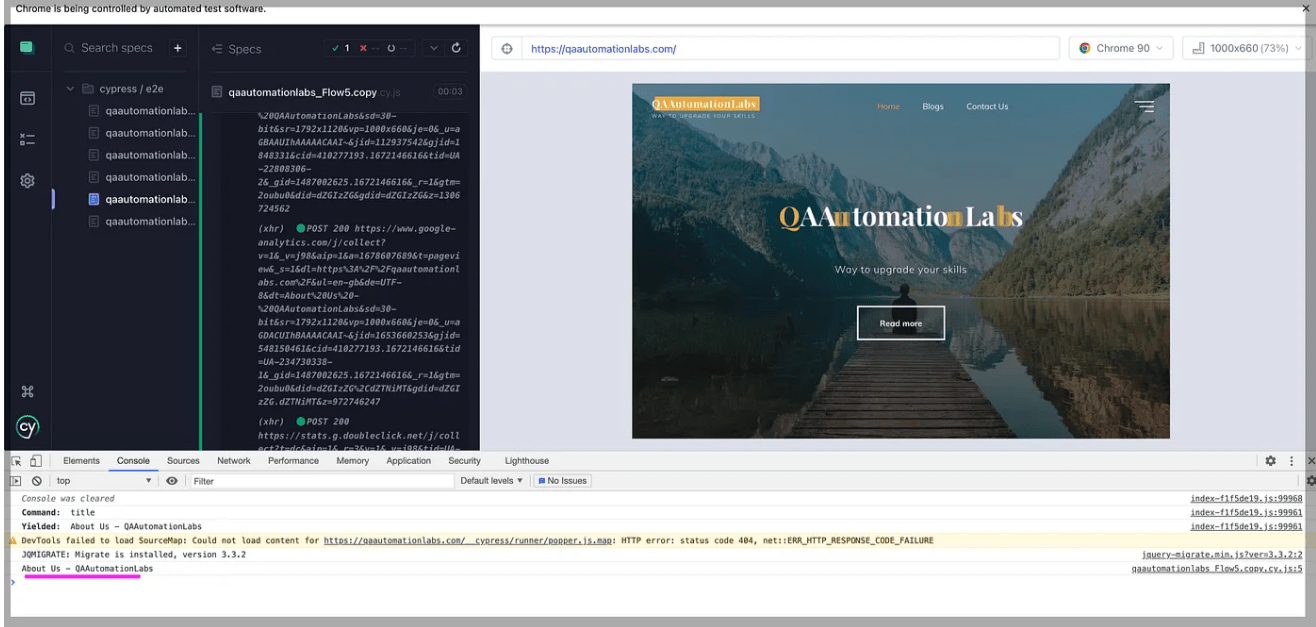Expand the test options chevron beside rerun
This screenshot has width=1316, height=627.
[x=434, y=48]
